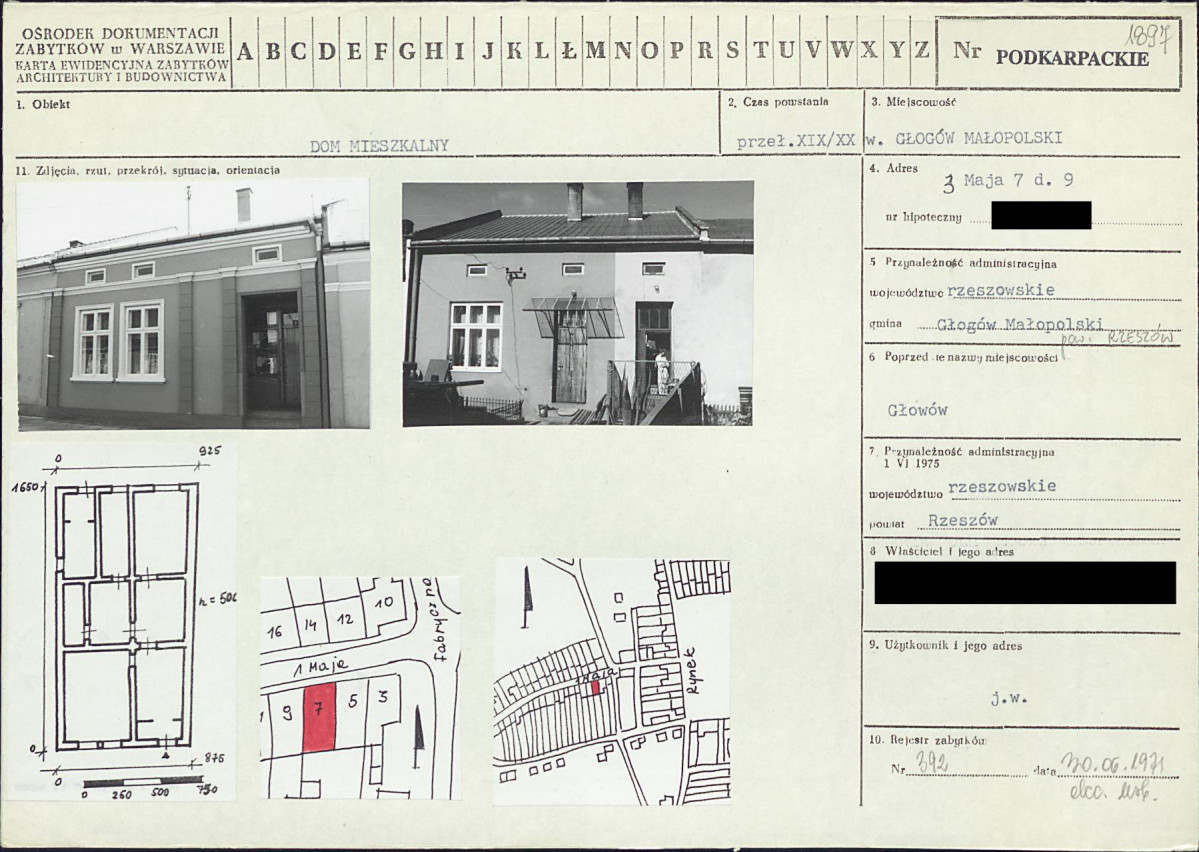This screenshot has height=852, width=1199.
Task: Click the PODKARPACKIE stamp label
Action: [x=1071, y=58]
